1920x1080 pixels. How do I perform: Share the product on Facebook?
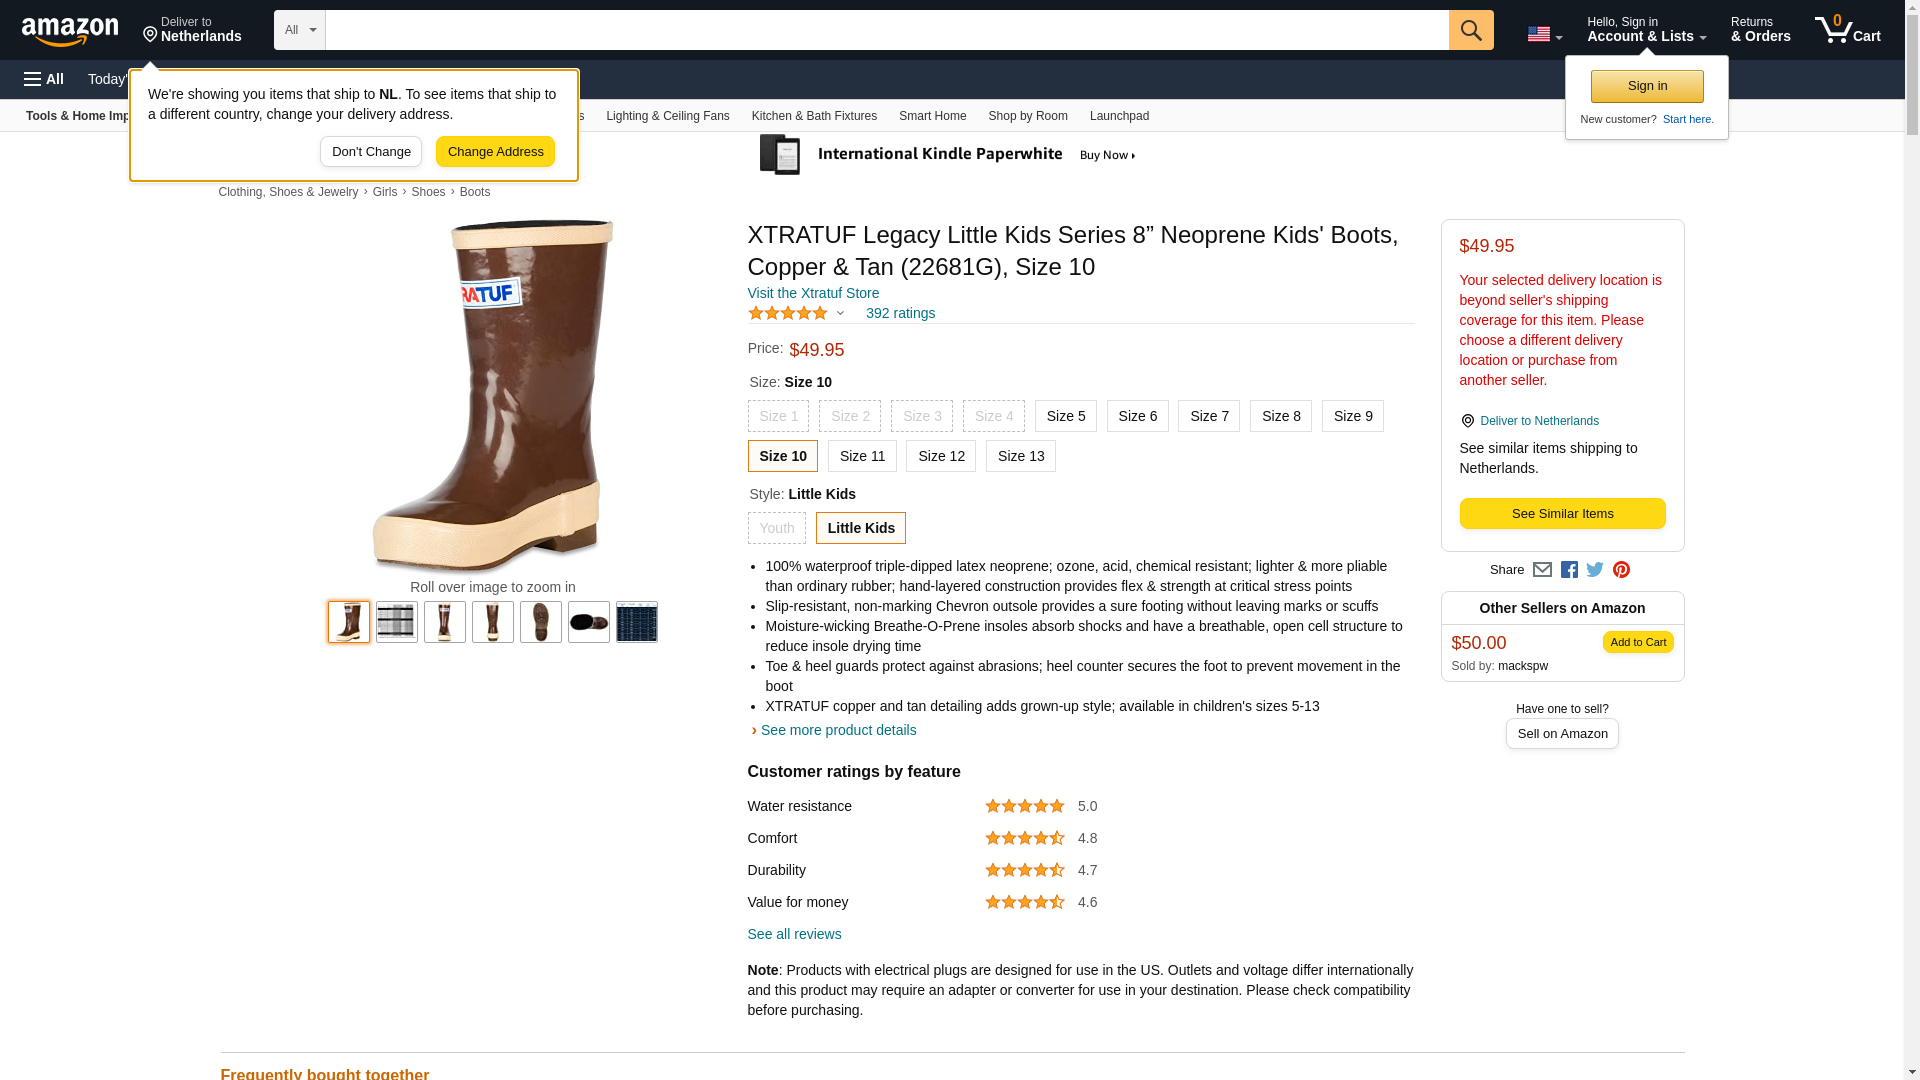pos(1569,570)
